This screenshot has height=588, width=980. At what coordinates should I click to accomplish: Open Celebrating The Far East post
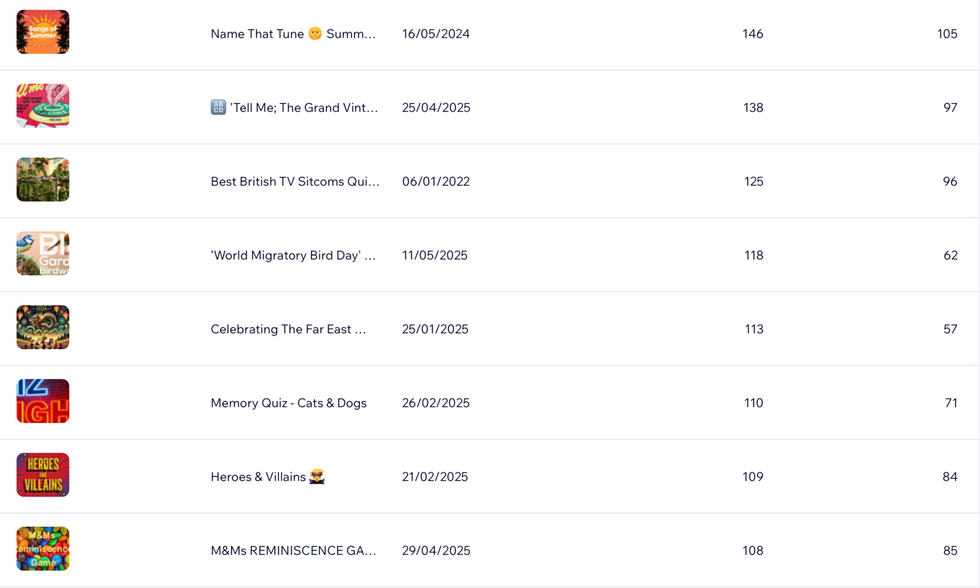(288, 329)
